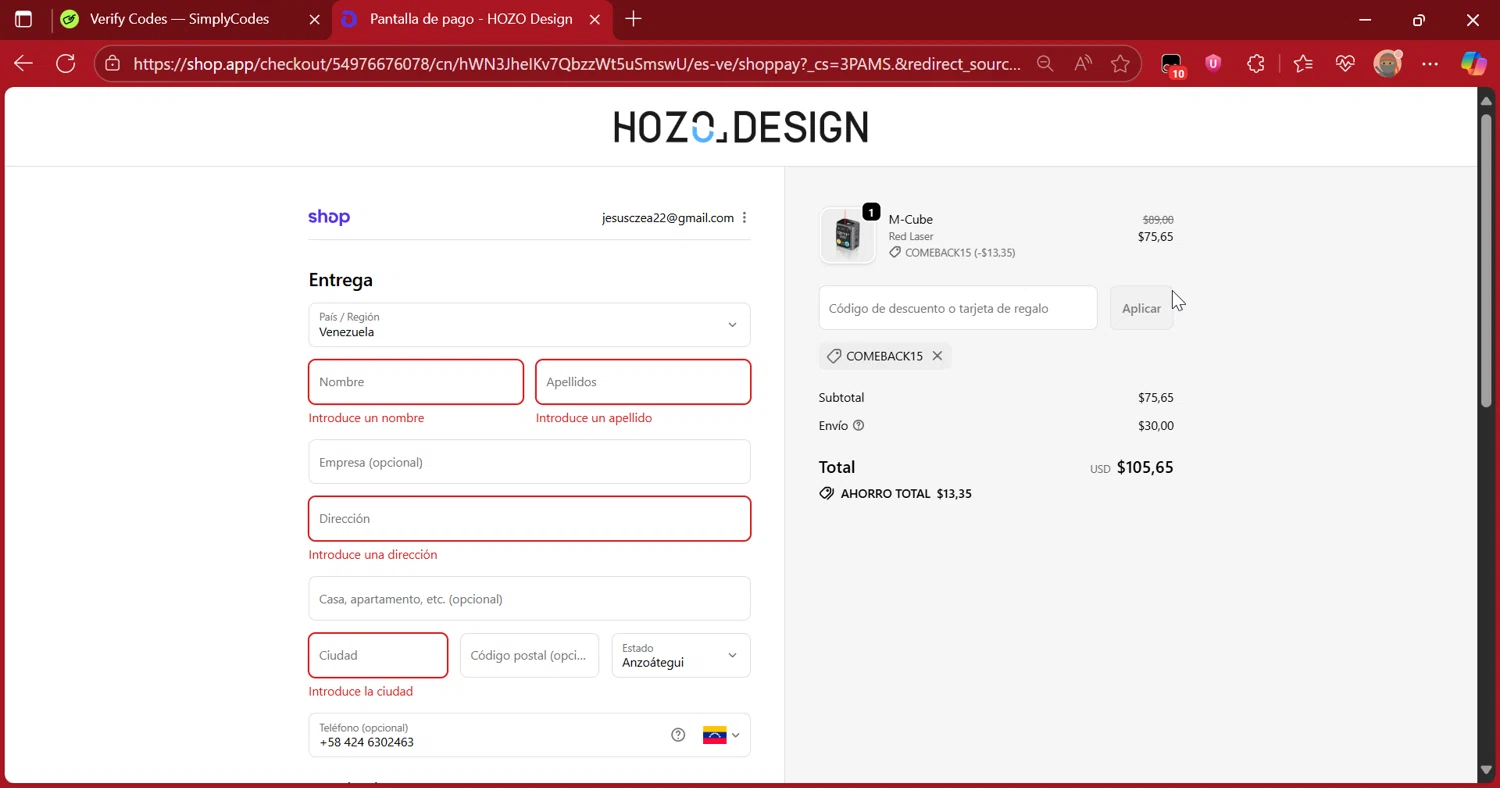Open the Favorites list icon
The image size is (1500, 788).
(1302, 64)
